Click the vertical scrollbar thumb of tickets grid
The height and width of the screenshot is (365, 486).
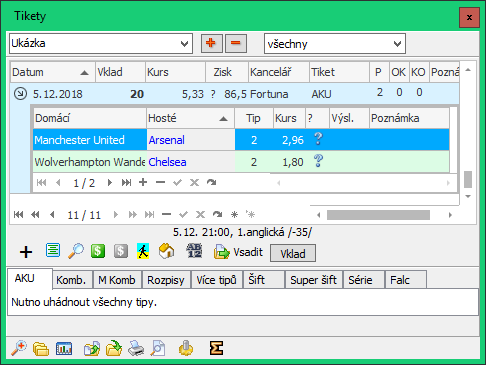coord(468,179)
